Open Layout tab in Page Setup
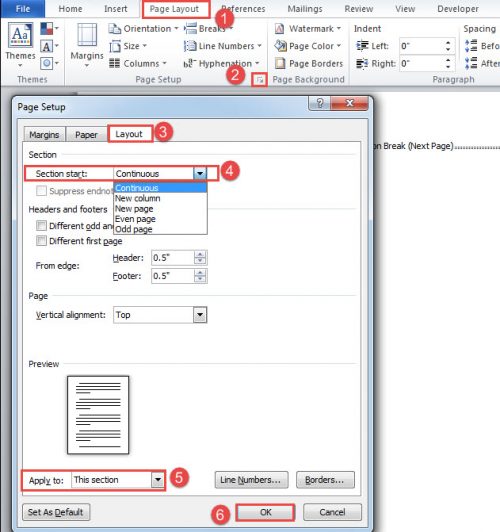 (x=129, y=134)
